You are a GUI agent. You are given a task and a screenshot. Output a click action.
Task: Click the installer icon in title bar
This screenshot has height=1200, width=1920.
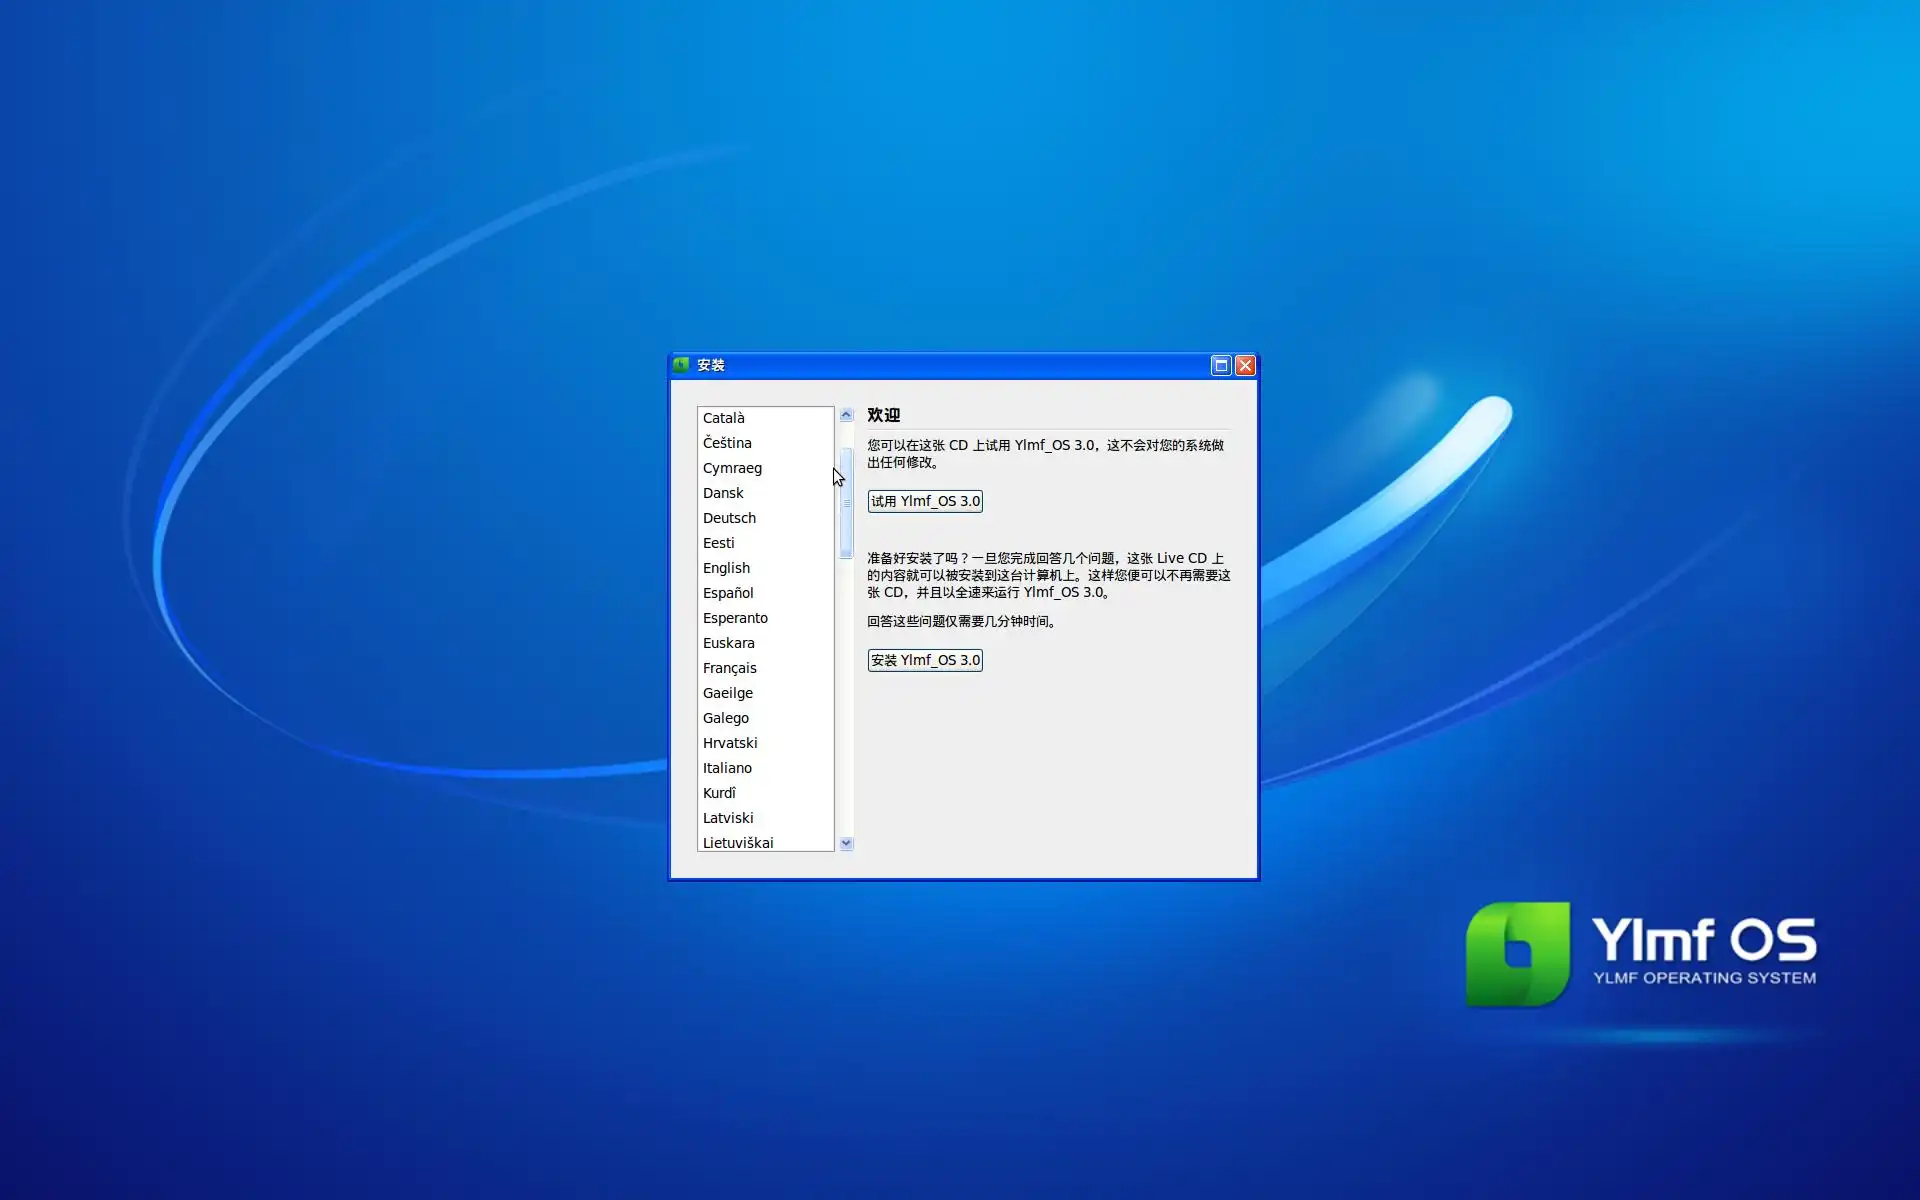point(681,365)
